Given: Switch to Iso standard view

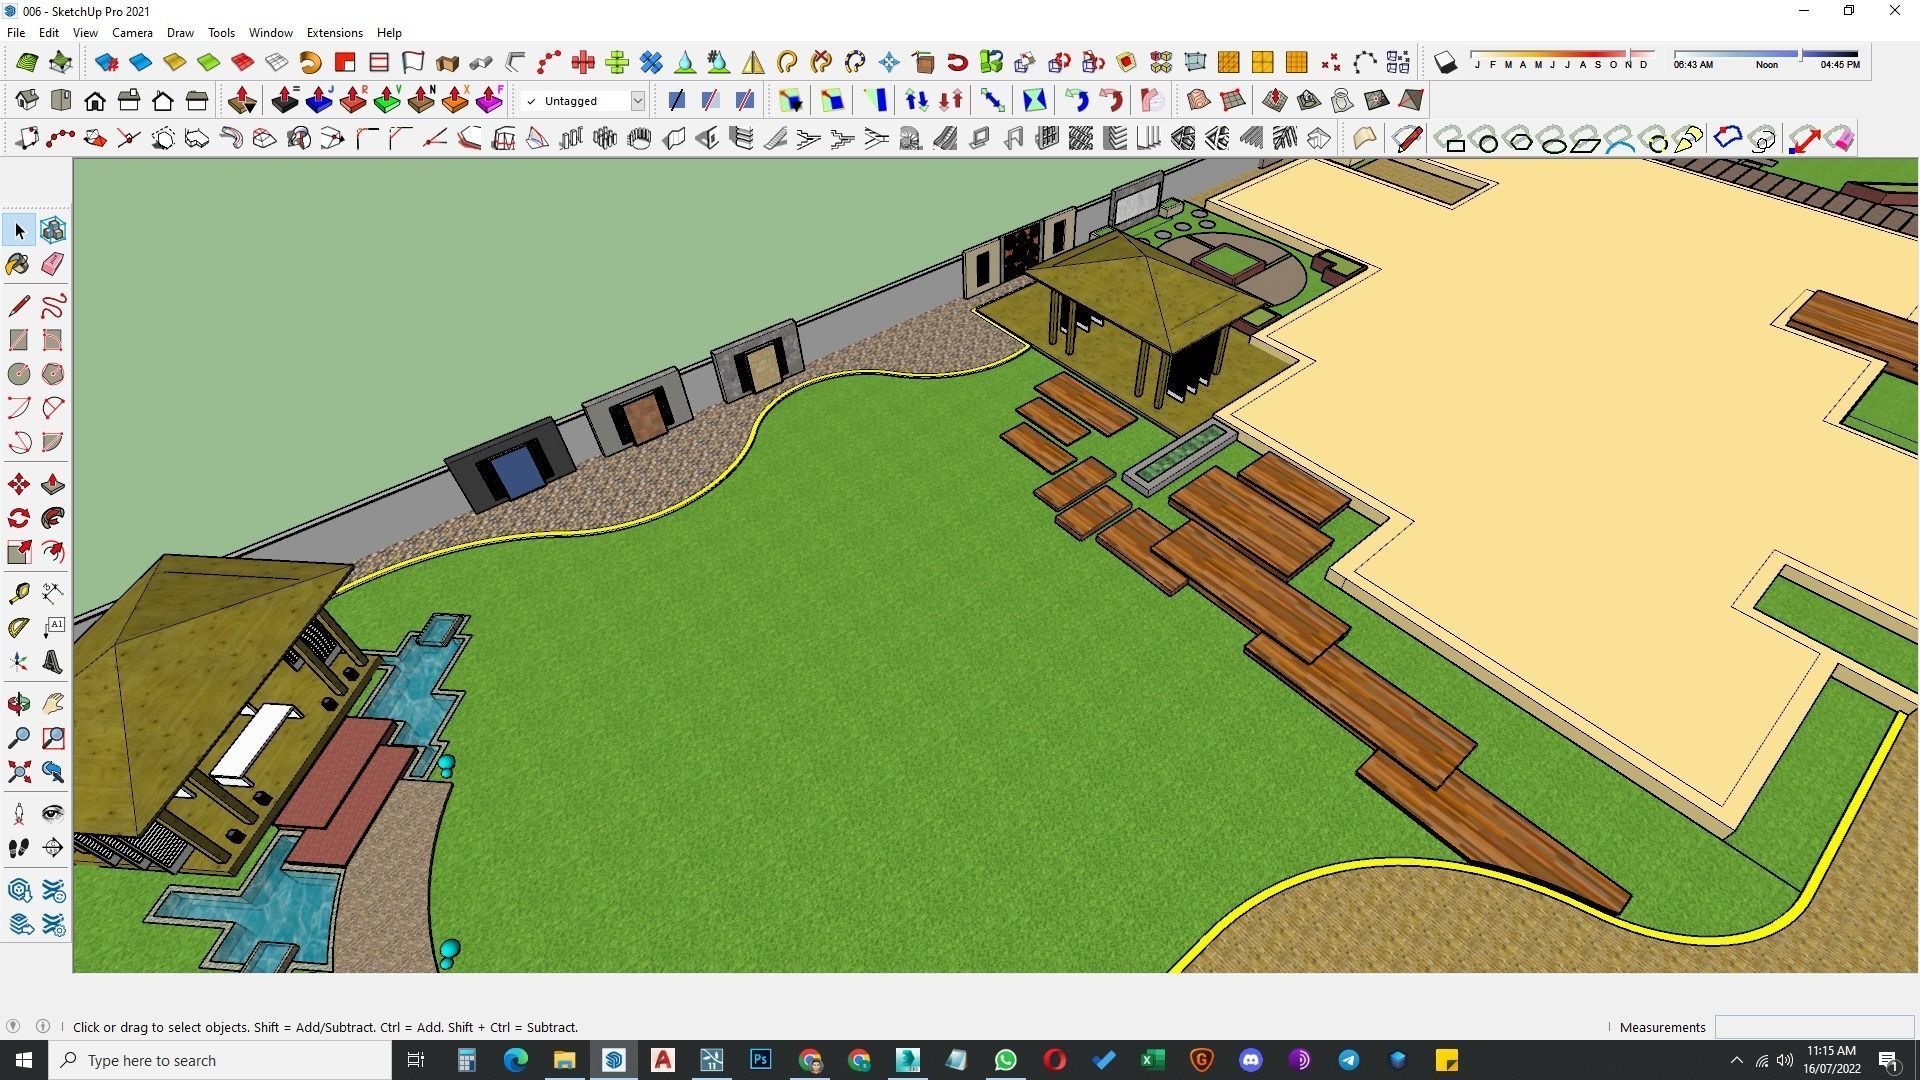Looking at the screenshot, I should [27, 101].
